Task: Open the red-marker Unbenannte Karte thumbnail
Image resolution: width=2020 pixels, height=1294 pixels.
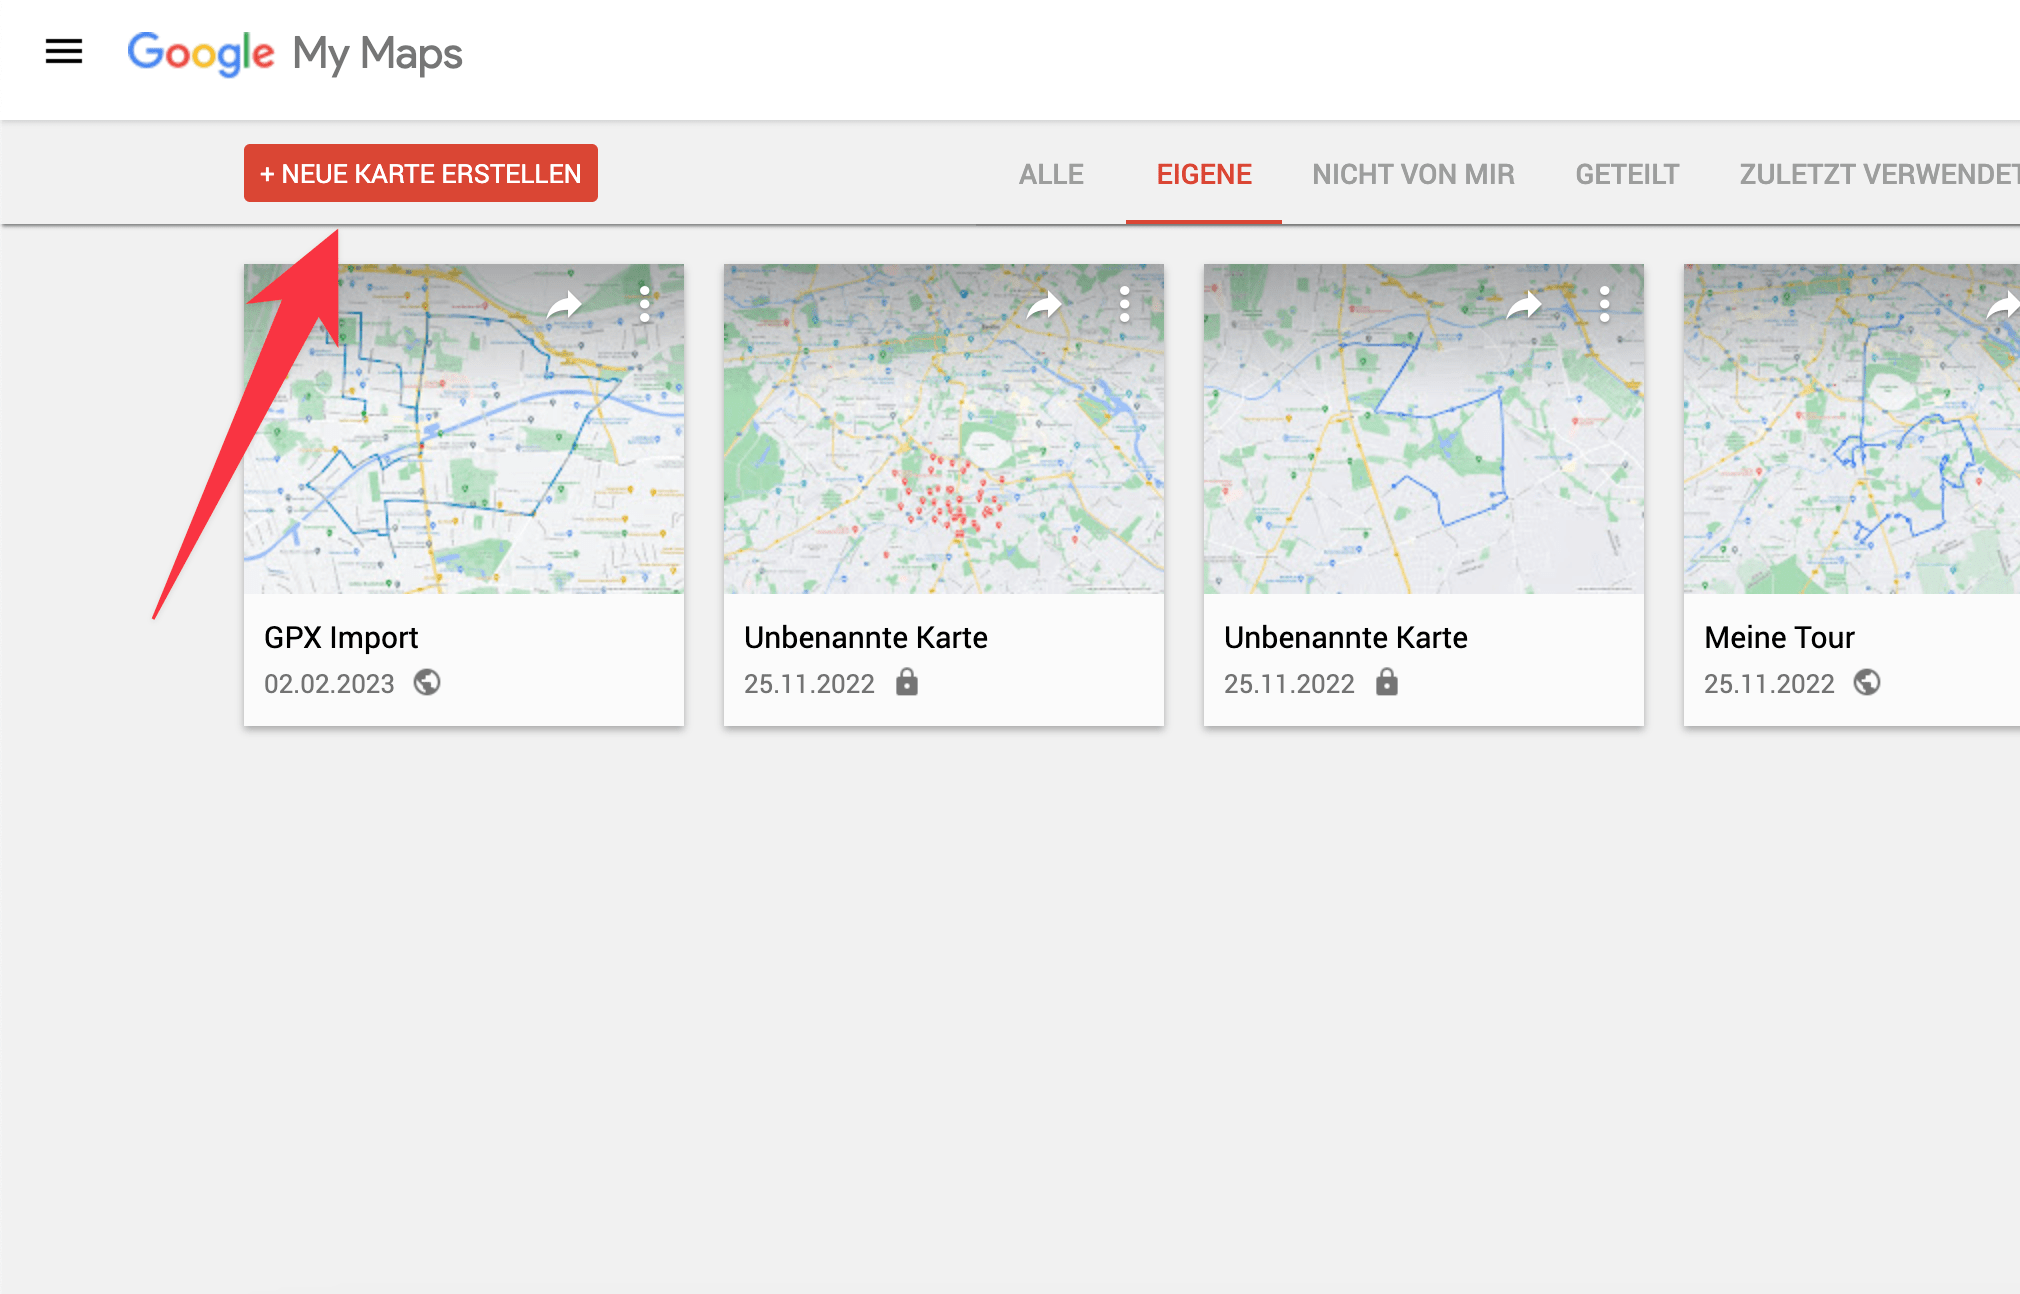Action: click(944, 429)
